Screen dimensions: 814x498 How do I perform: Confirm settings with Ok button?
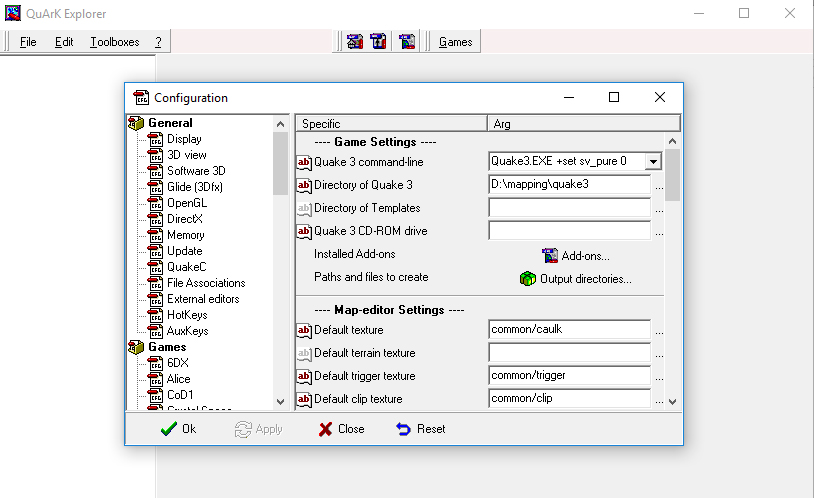point(178,429)
